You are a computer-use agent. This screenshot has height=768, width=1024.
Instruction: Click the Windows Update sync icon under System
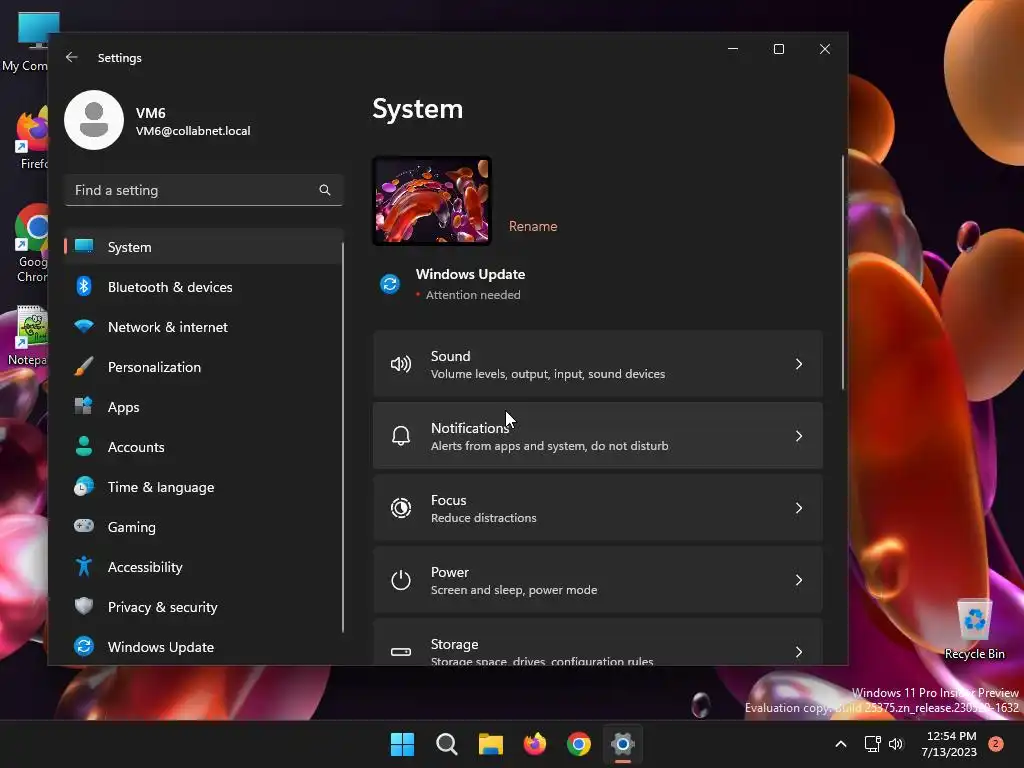tap(390, 284)
